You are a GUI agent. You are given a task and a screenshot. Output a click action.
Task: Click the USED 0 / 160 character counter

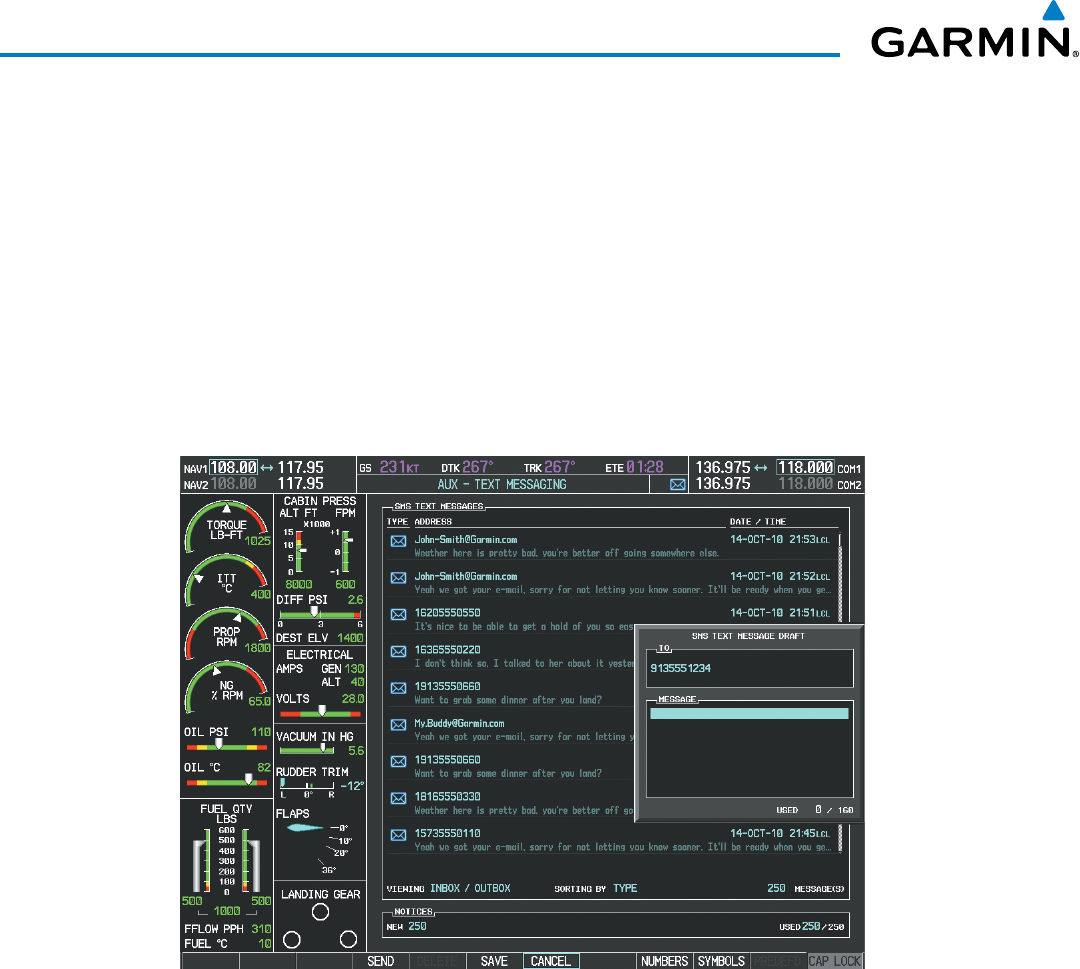[815, 810]
